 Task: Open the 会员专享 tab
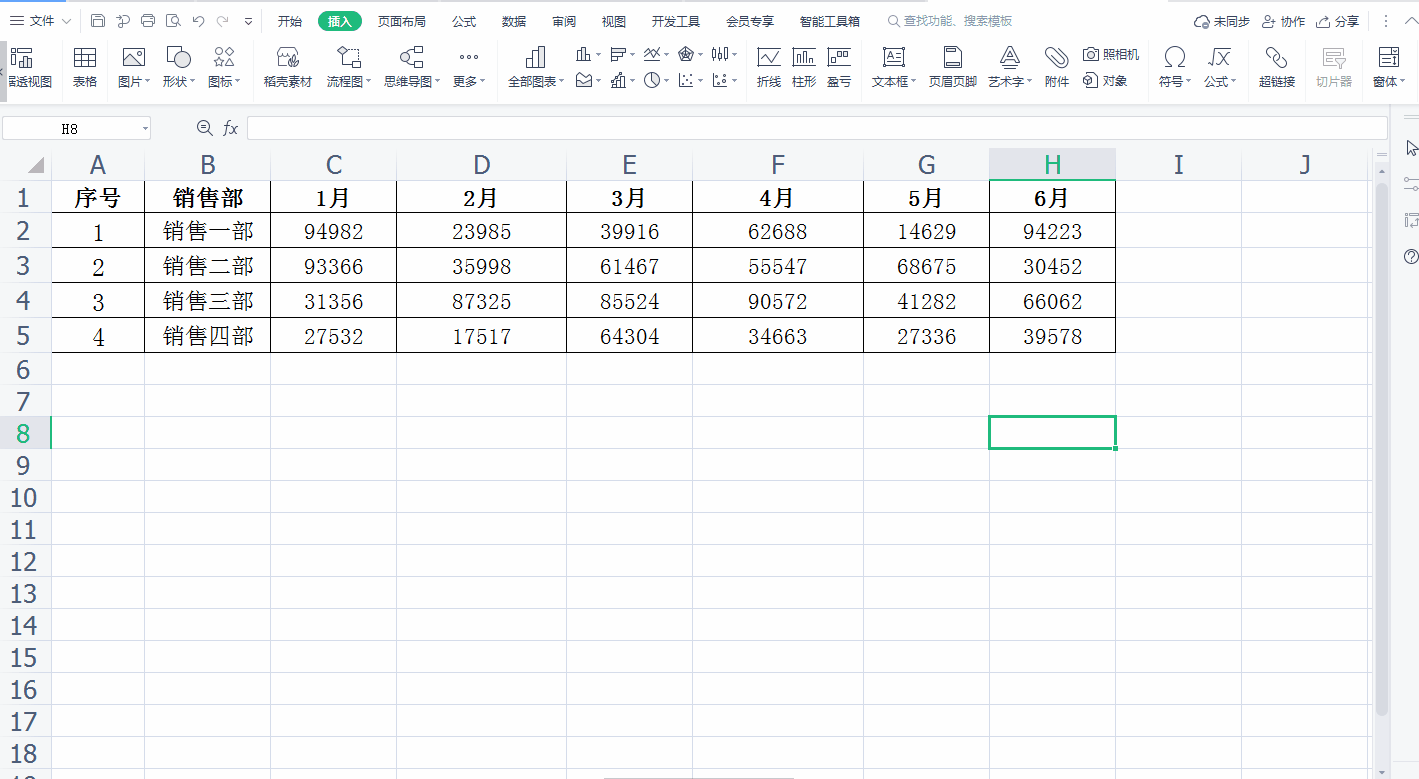click(750, 21)
